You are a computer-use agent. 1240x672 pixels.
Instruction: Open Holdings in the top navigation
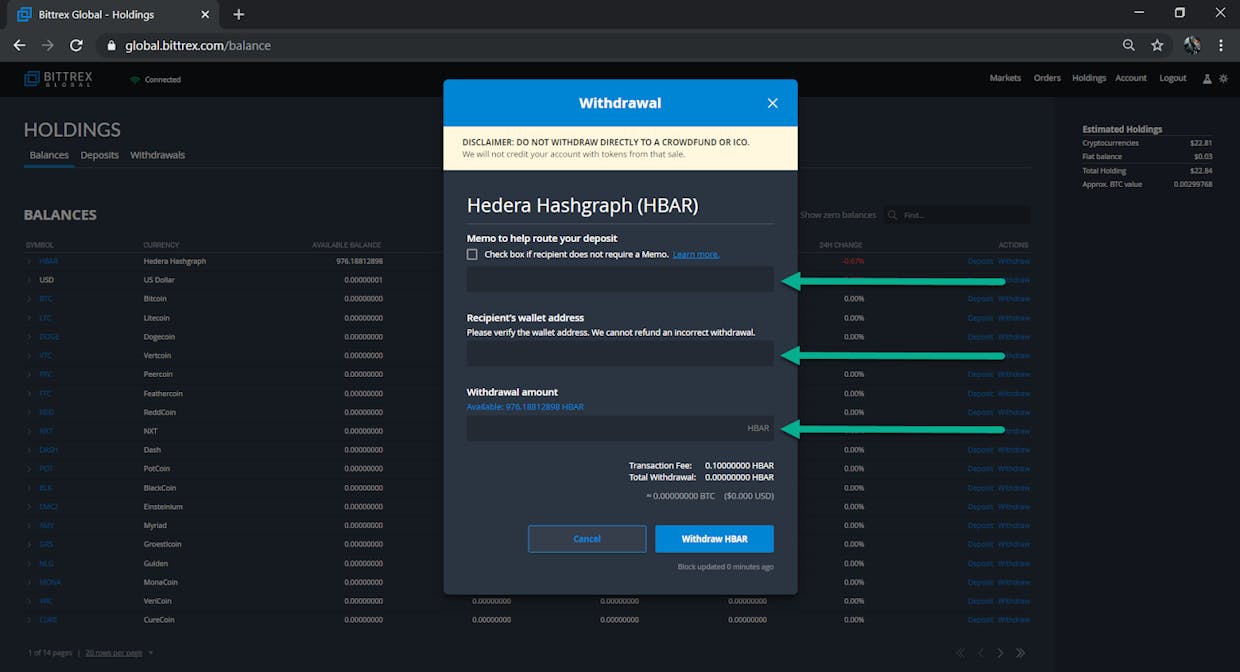pyautogui.click(x=1089, y=78)
